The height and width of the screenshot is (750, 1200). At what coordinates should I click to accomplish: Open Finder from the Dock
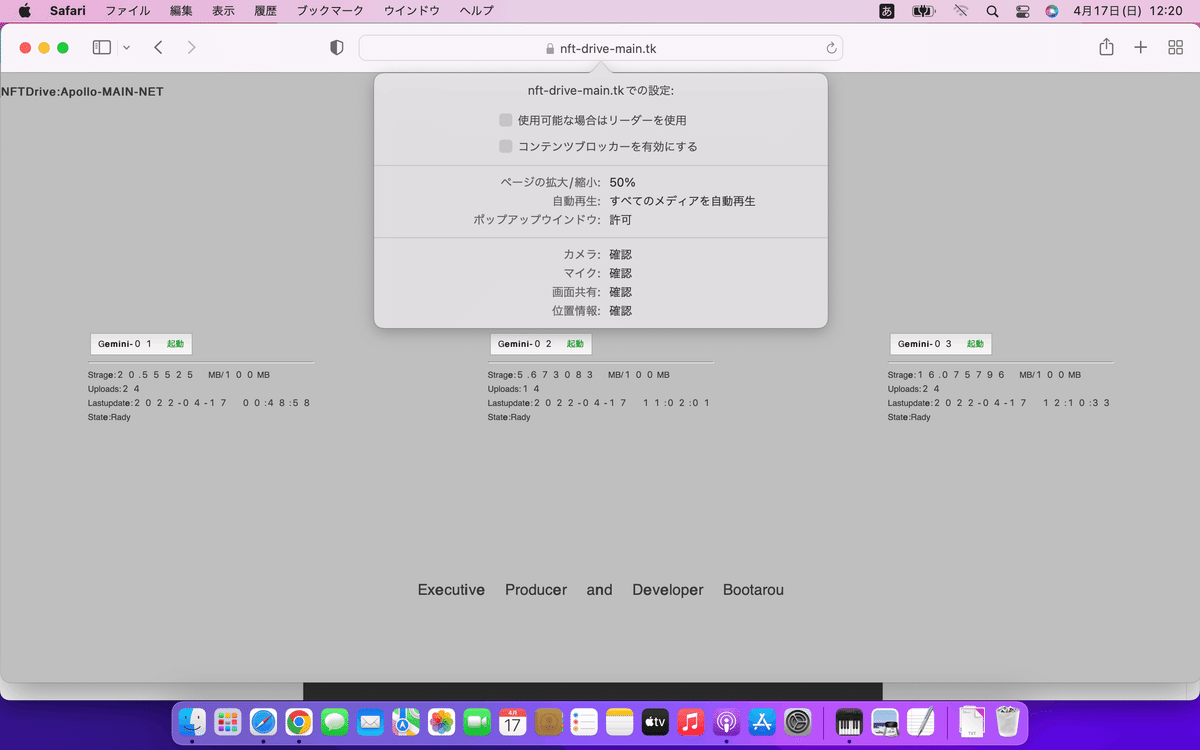pyautogui.click(x=192, y=721)
